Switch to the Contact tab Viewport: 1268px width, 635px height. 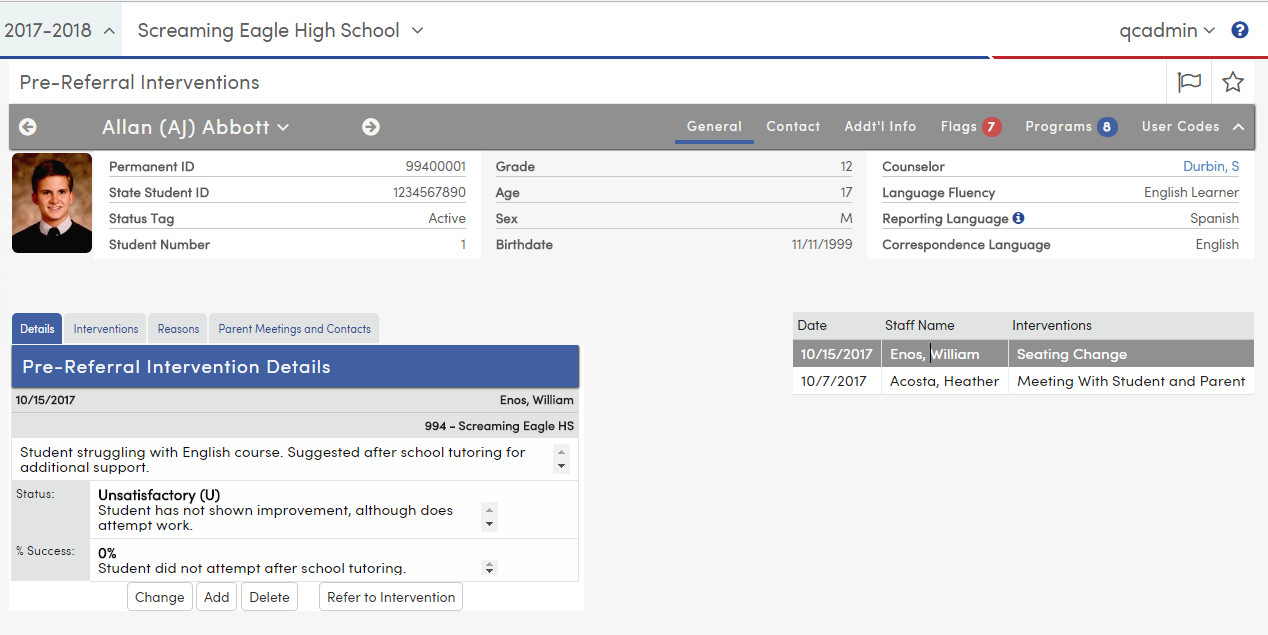(x=793, y=126)
